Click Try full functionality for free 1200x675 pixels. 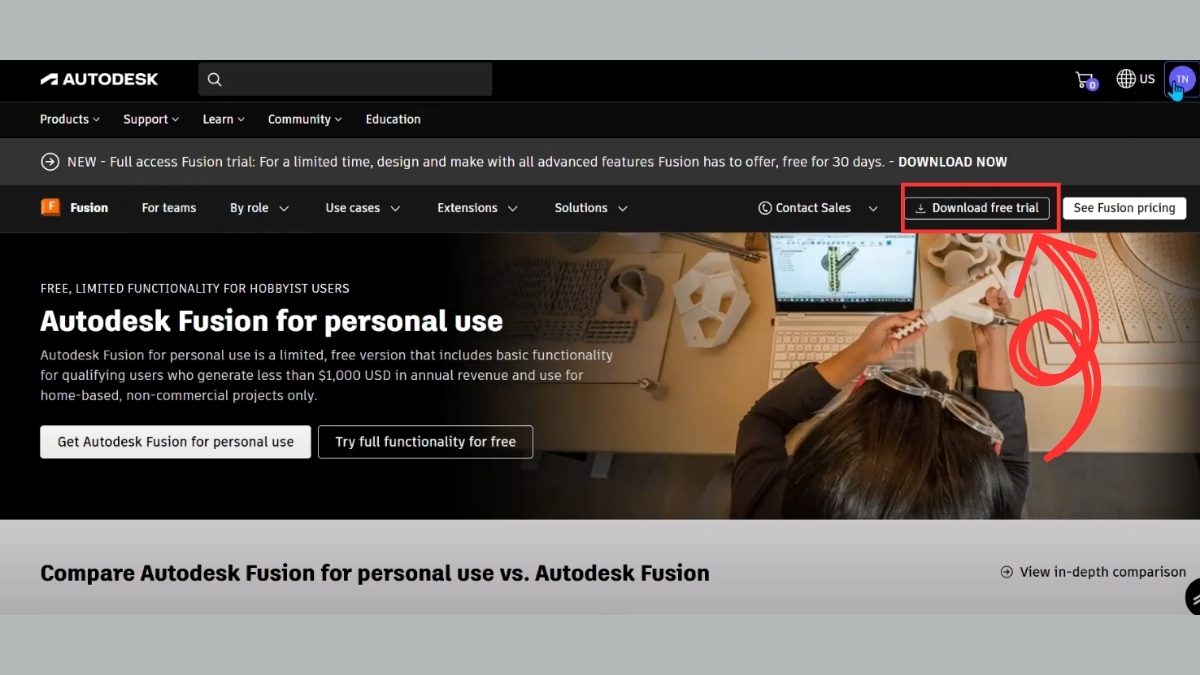pos(425,441)
